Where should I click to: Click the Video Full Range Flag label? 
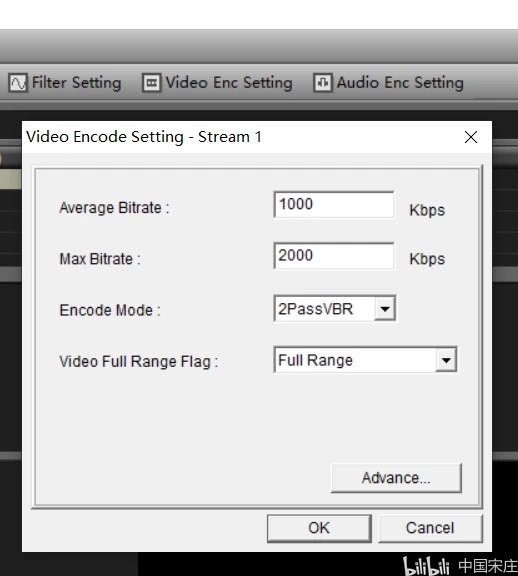[x=139, y=362]
